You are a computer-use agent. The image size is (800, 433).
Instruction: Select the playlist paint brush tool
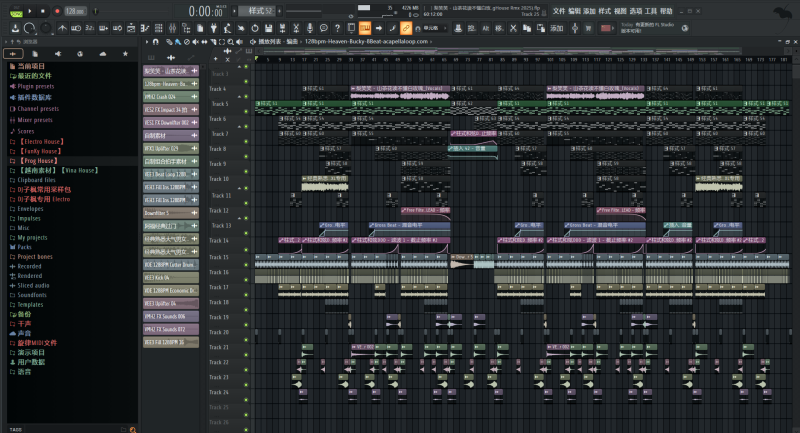click(178, 42)
